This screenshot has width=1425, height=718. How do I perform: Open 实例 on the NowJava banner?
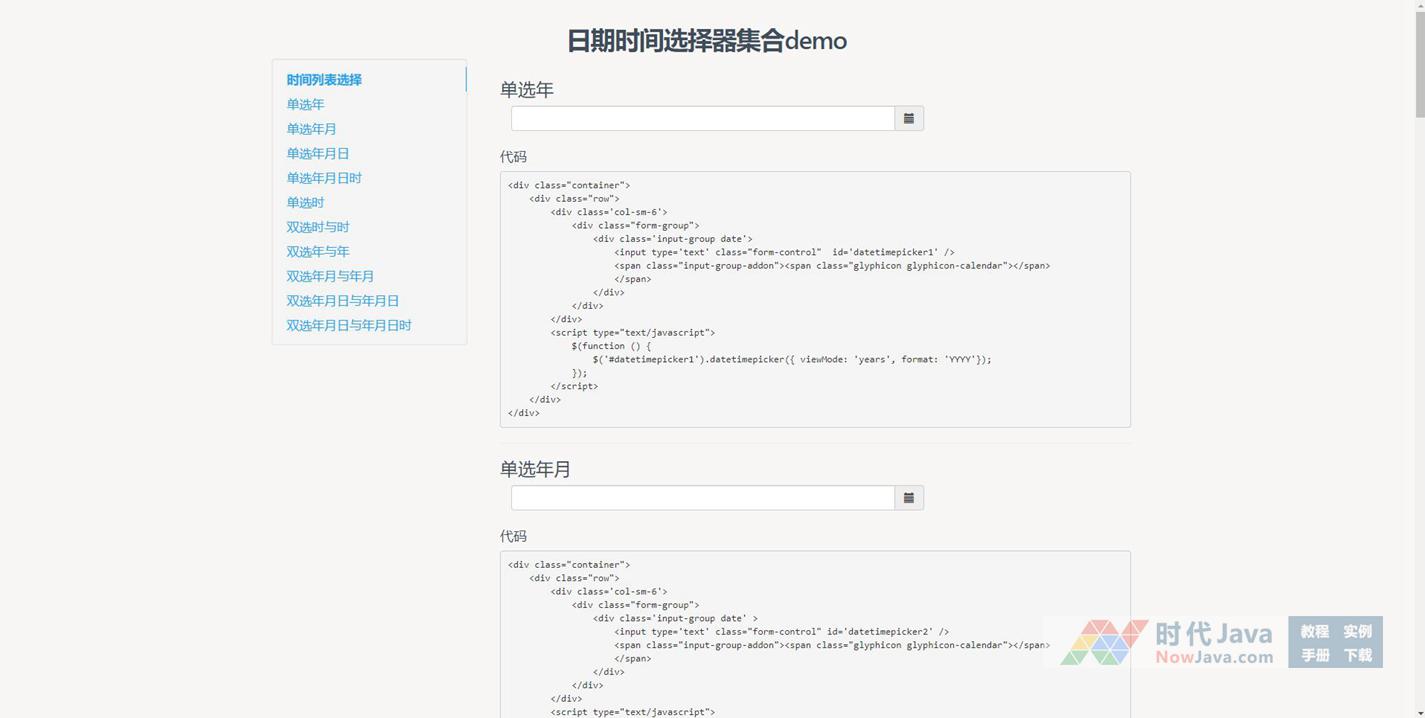[1357, 631]
